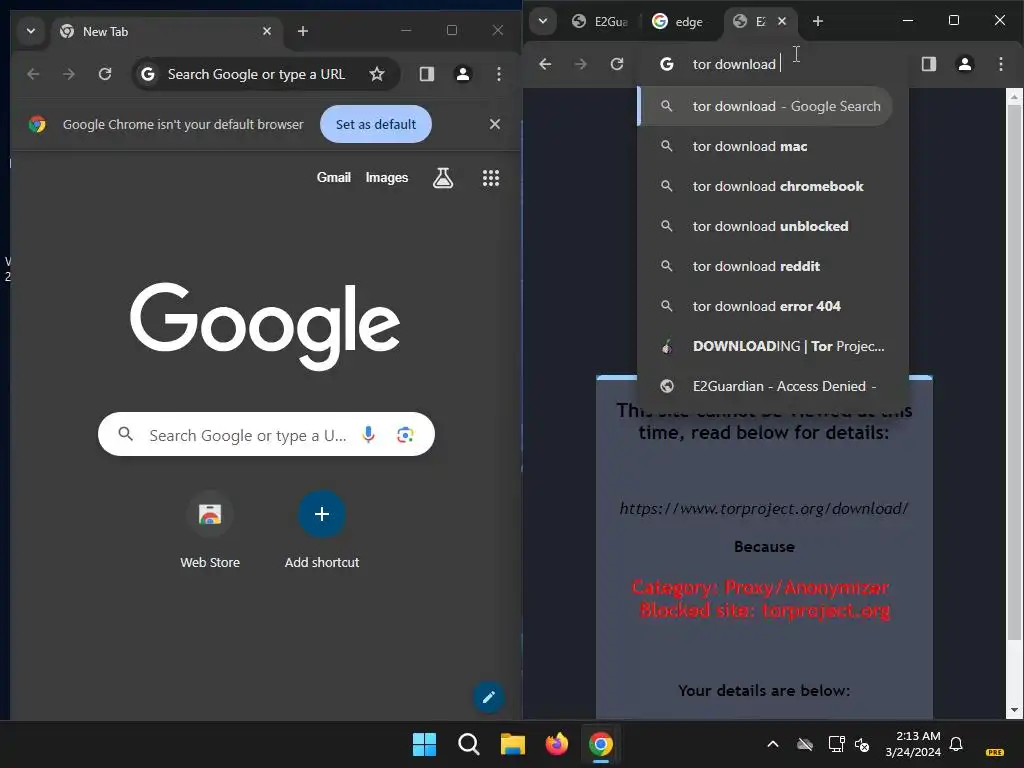Select the New Tab tab in left window
Image resolution: width=1024 pixels, height=768 pixels.
165,31
